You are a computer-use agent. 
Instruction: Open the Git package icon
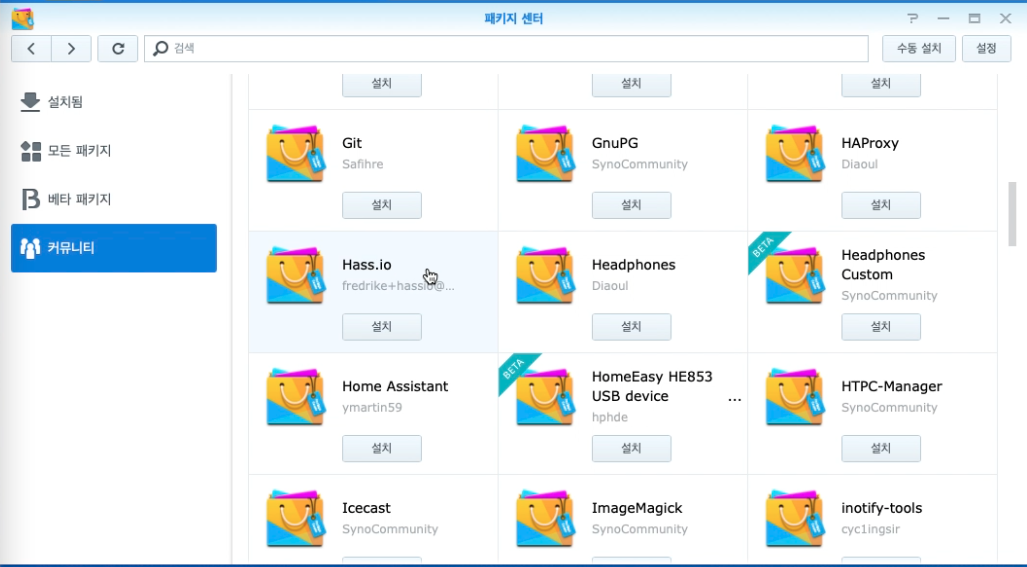pyautogui.click(x=295, y=154)
